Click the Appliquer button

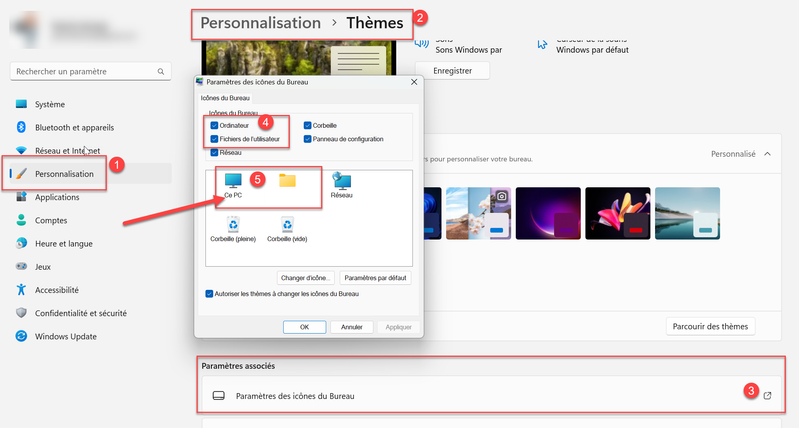pos(398,327)
